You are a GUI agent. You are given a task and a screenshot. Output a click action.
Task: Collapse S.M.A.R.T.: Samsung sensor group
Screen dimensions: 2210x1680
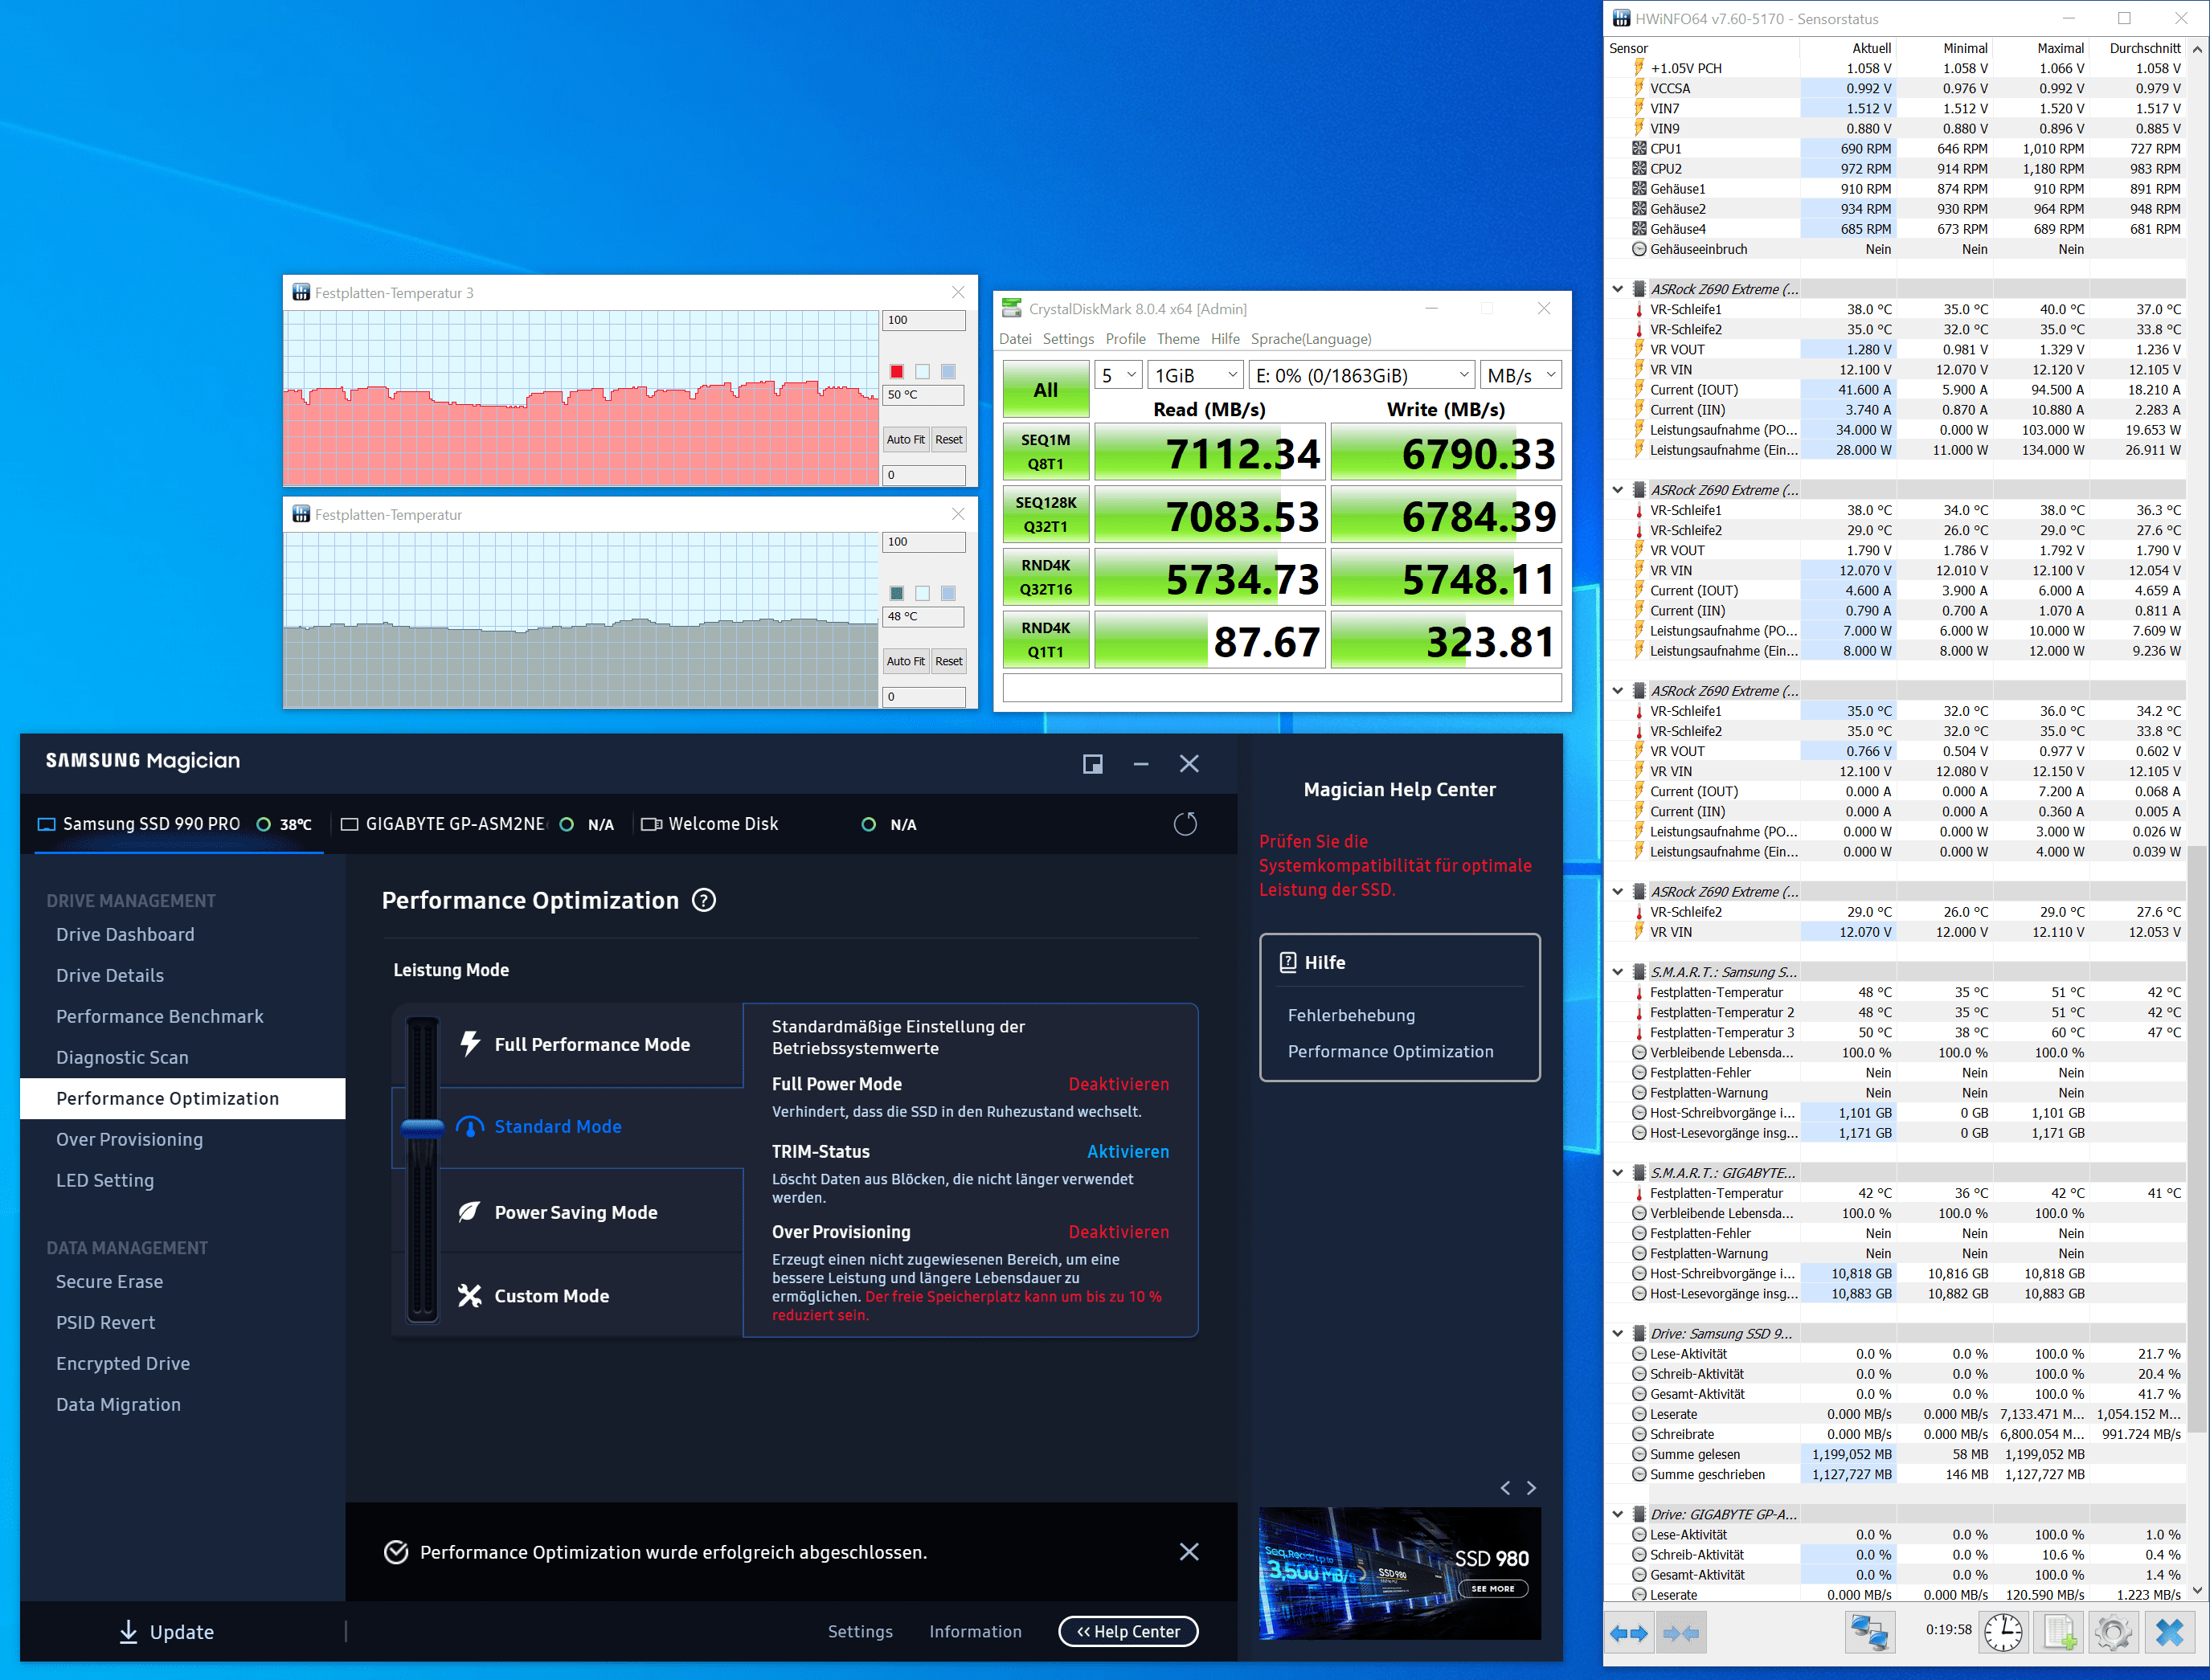click(x=1617, y=972)
